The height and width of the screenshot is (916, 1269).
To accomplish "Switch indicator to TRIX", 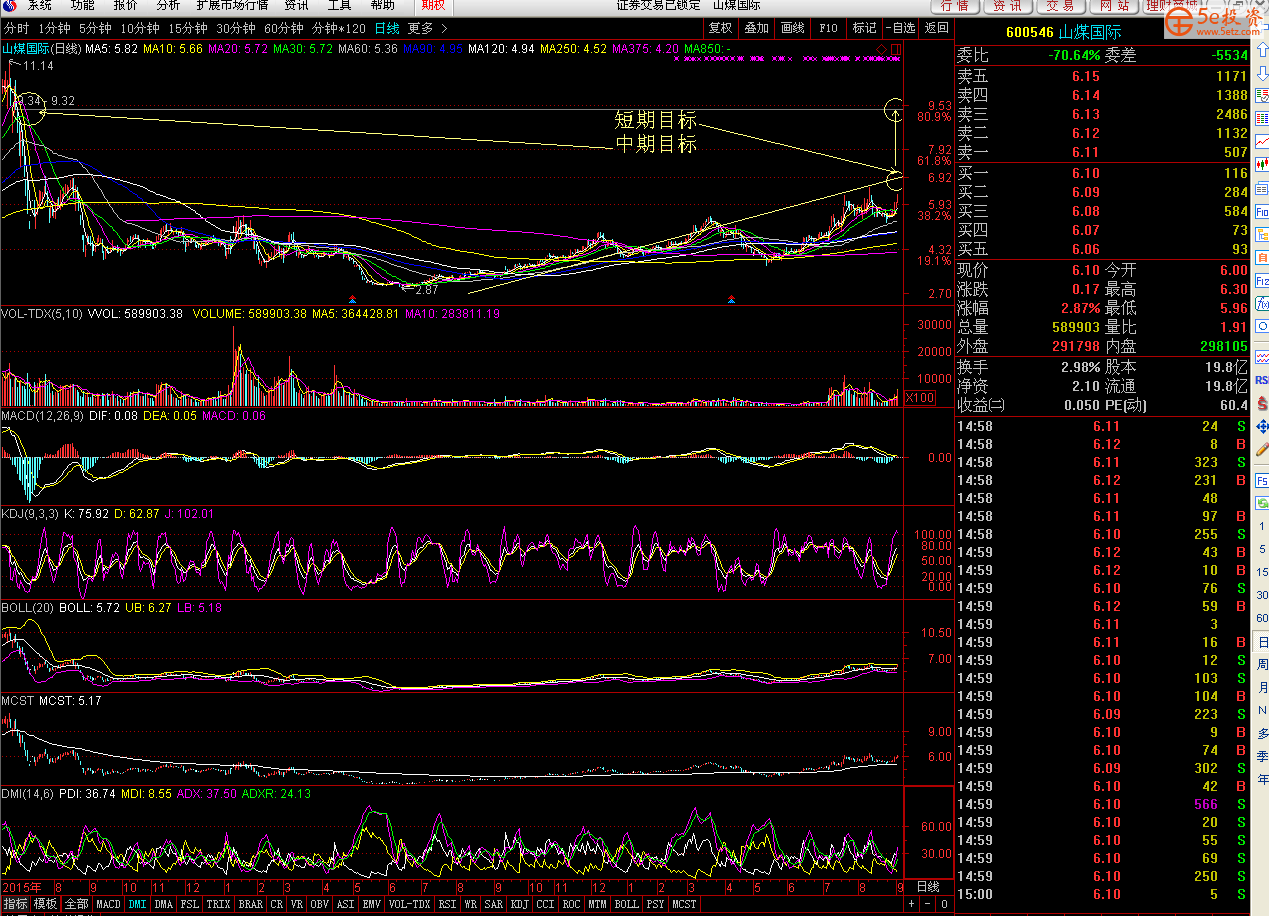I will 217,904.
